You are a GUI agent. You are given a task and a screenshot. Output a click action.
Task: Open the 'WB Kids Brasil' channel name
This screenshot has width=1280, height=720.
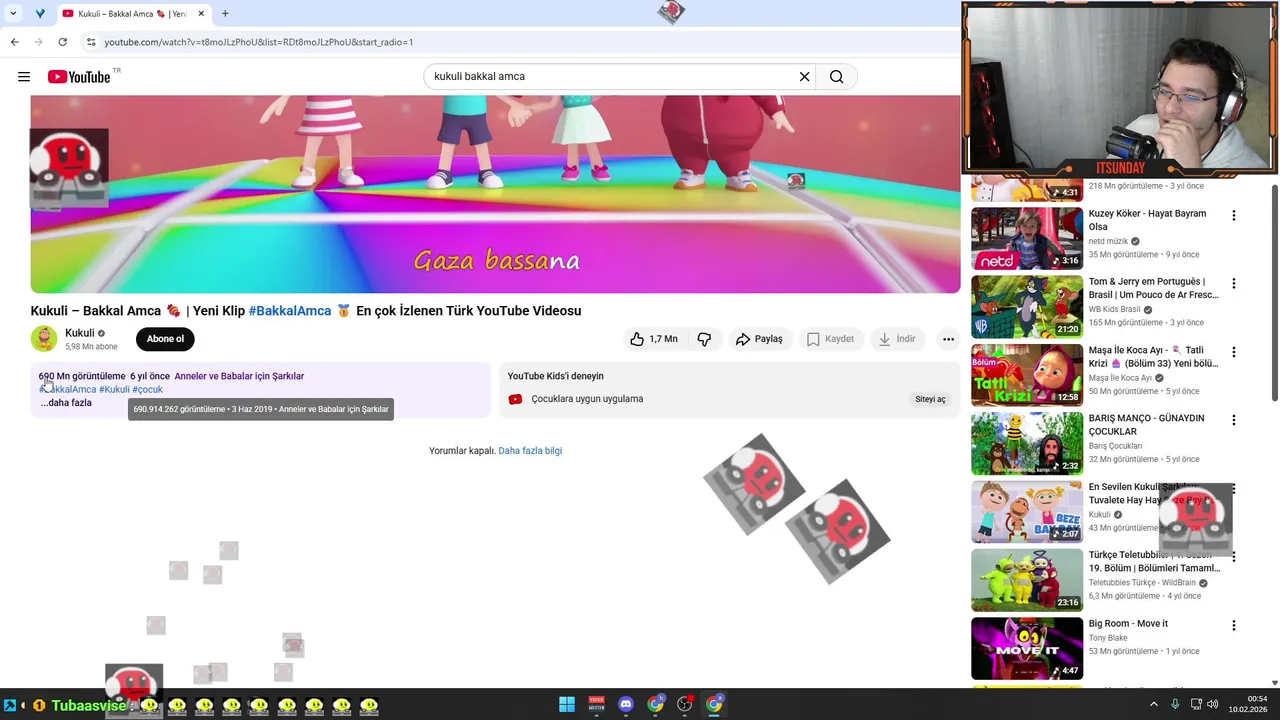coord(1114,310)
